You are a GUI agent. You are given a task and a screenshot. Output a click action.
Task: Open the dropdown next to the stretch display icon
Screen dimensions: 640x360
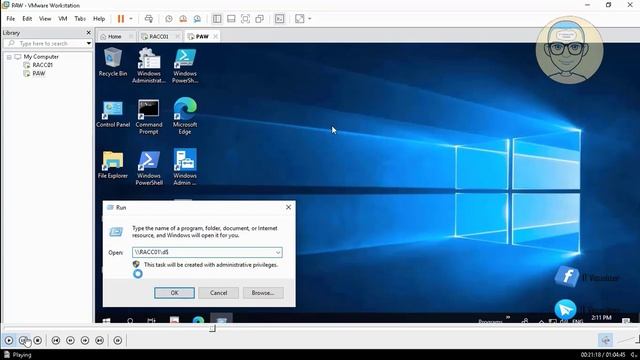(310, 19)
